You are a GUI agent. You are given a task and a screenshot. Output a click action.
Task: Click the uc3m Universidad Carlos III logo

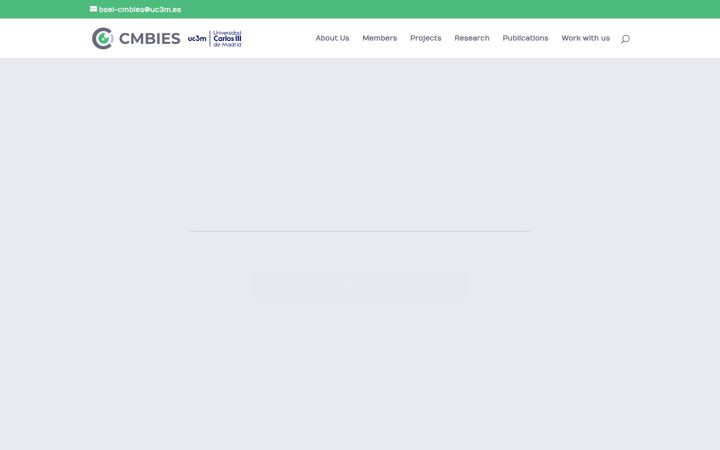point(214,39)
